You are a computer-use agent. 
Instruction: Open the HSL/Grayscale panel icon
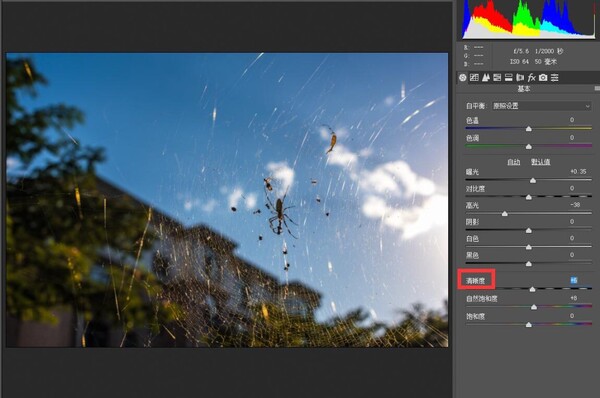(x=497, y=78)
